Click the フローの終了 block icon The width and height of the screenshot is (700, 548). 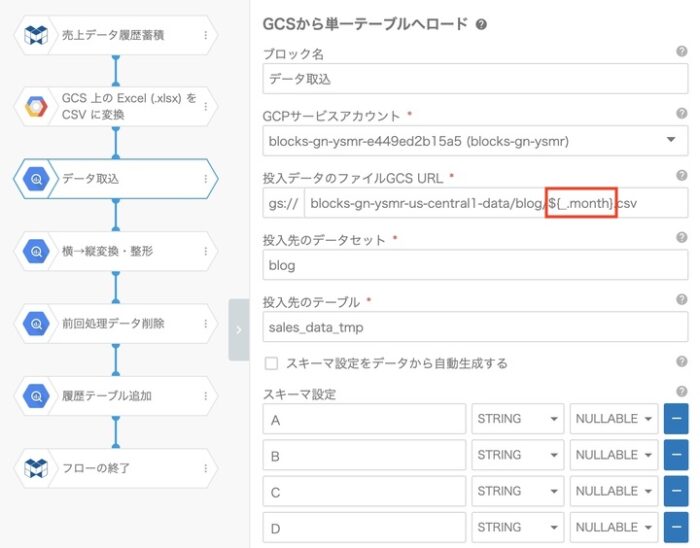coord(36,468)
